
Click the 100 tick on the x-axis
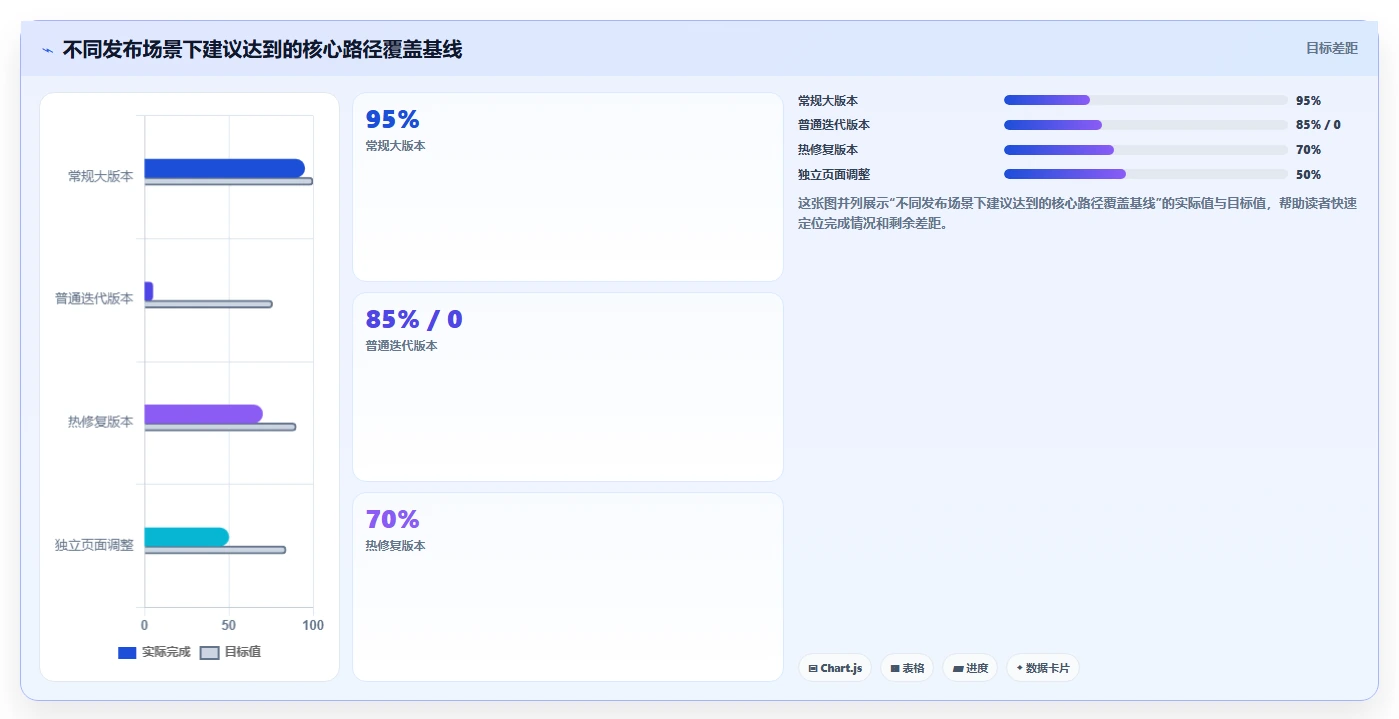[x=313, y=625]
